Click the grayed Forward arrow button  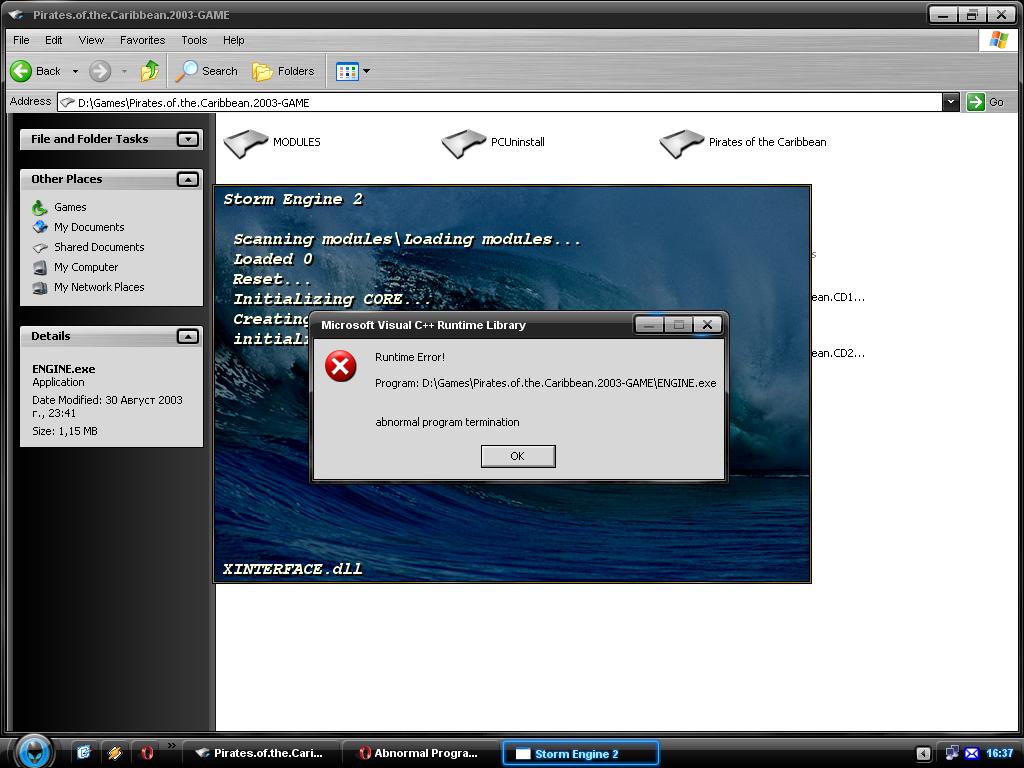(x=100, y=71)
